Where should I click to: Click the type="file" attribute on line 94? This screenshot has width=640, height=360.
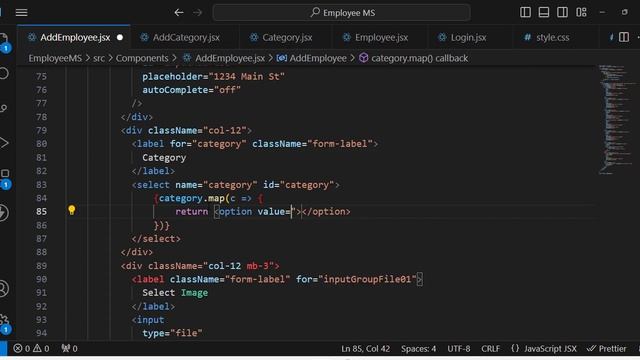172,333
